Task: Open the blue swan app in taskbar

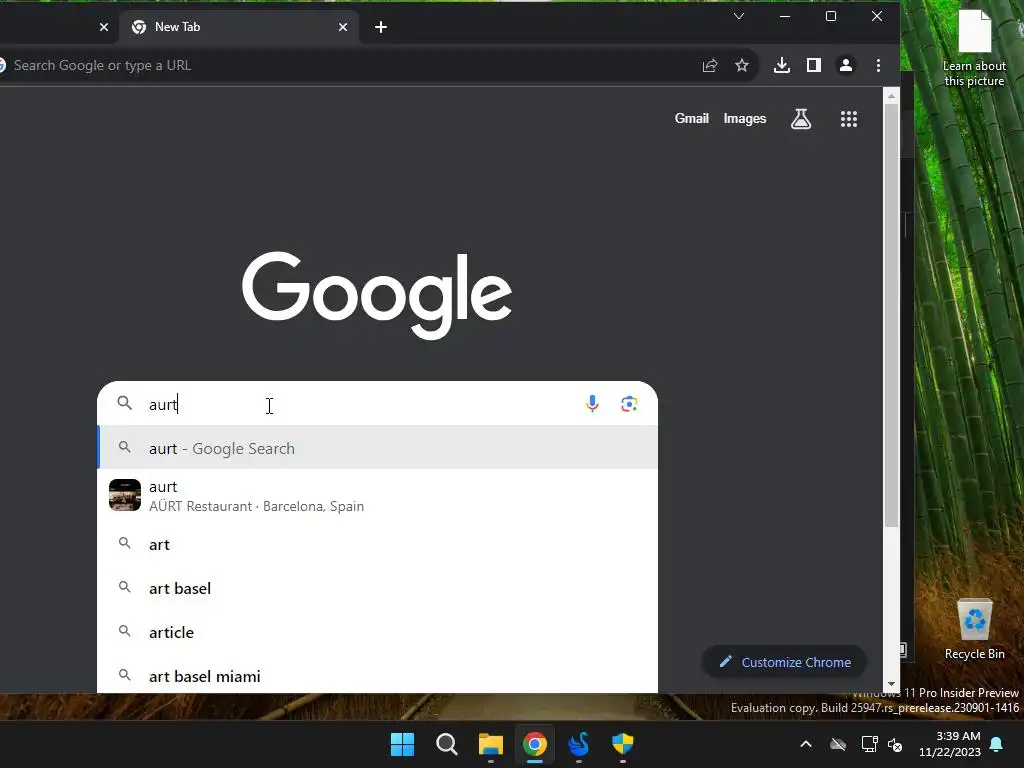Action: point(579,744)
